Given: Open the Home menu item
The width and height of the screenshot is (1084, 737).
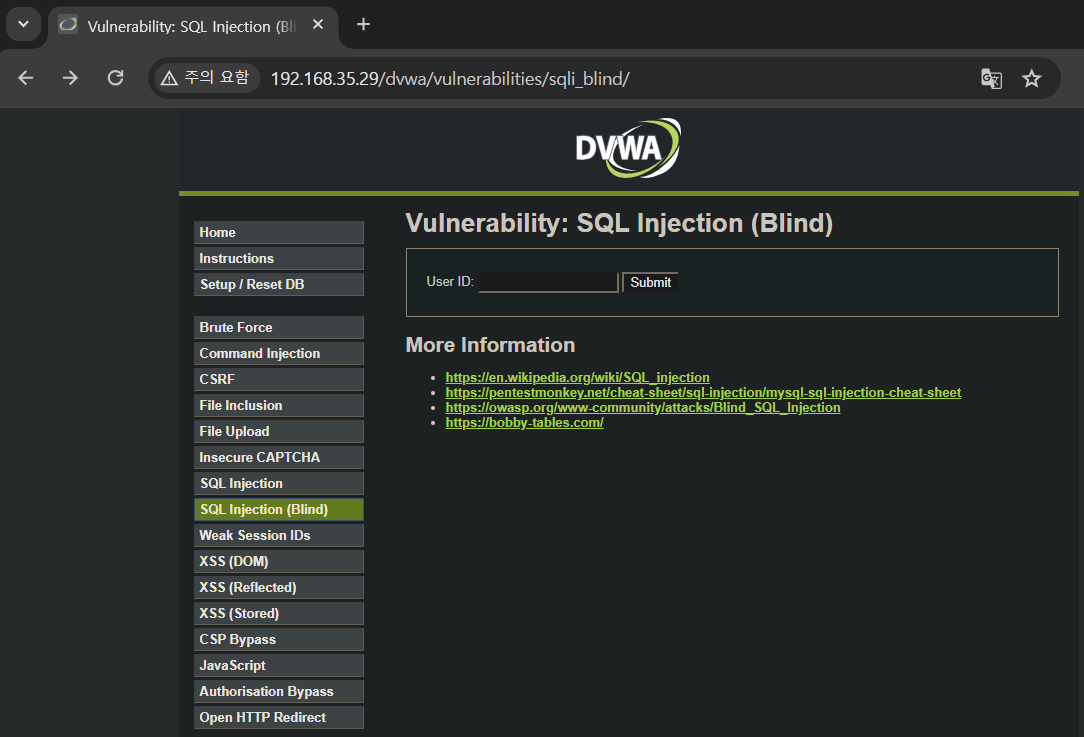Looking at the screenshot, I should pyautogui.click(x=279, y=232).
